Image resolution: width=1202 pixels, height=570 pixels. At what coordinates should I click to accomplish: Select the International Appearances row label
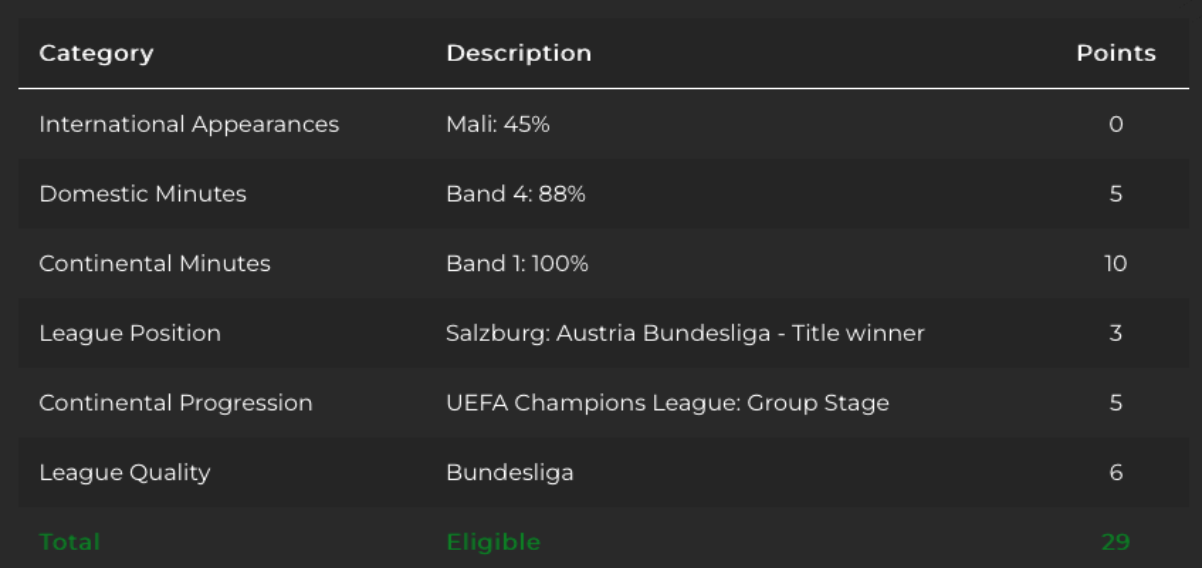189,125
